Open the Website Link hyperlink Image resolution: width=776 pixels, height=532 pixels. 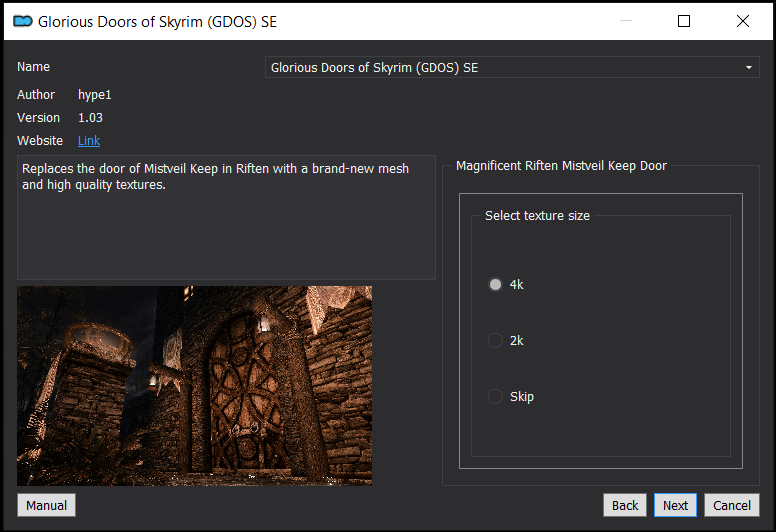pos(89,141)
